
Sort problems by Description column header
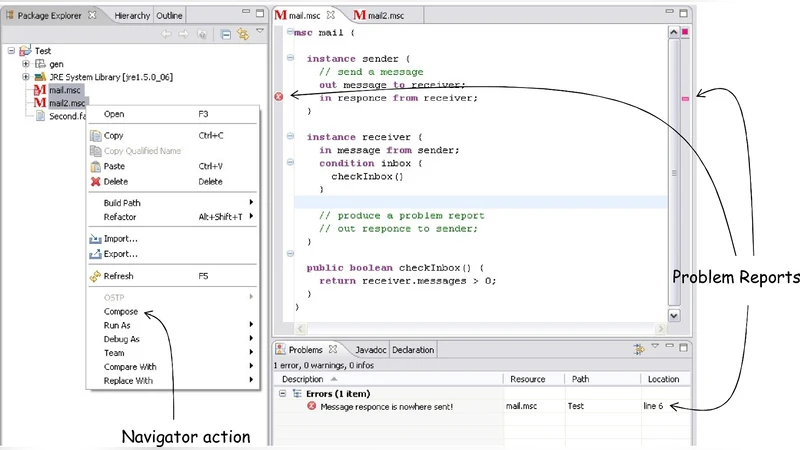[303, 379]
